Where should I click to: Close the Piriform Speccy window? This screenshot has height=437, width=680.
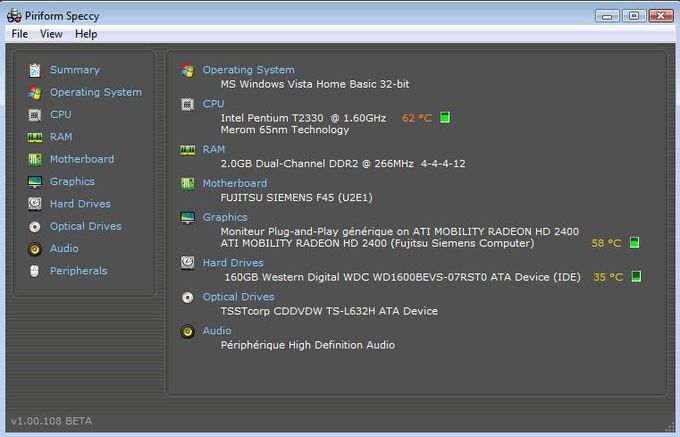click(x=661, y=16)
